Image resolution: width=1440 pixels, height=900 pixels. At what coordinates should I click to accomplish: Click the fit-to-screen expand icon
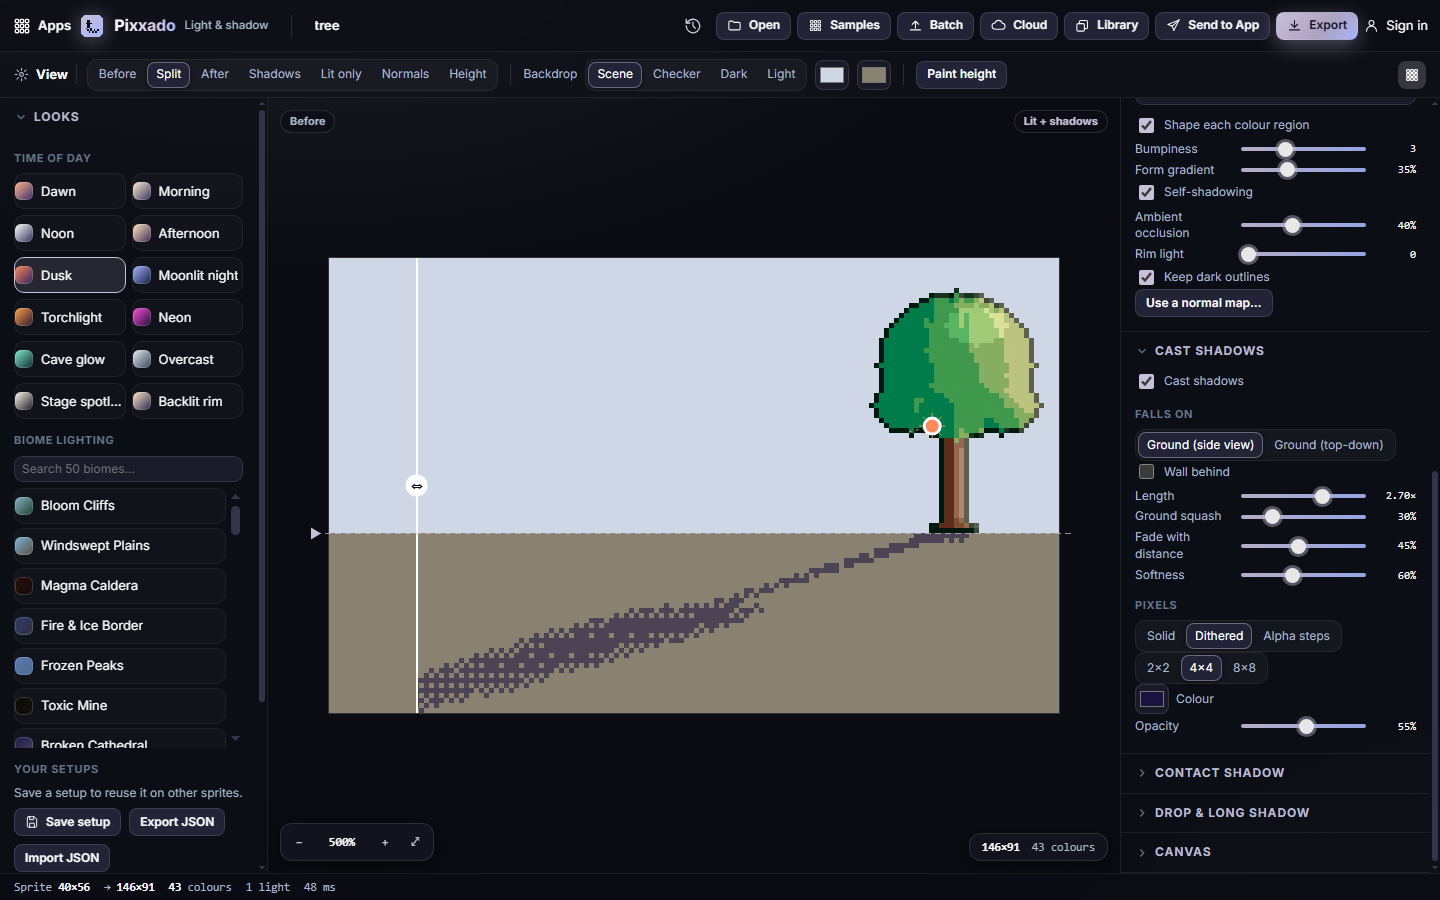coord(415,842)
